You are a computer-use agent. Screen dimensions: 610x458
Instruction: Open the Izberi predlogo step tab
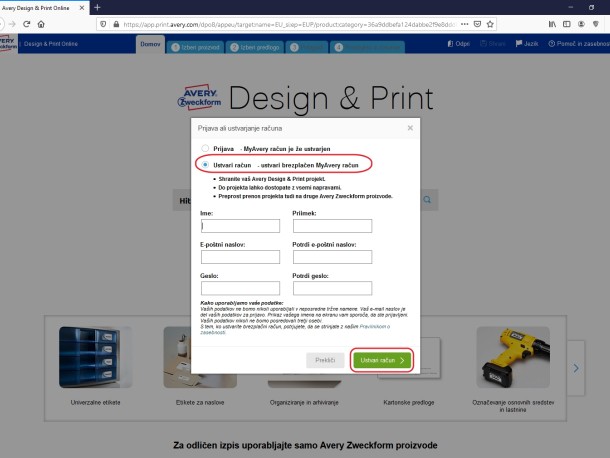click(x=255, y=47)
